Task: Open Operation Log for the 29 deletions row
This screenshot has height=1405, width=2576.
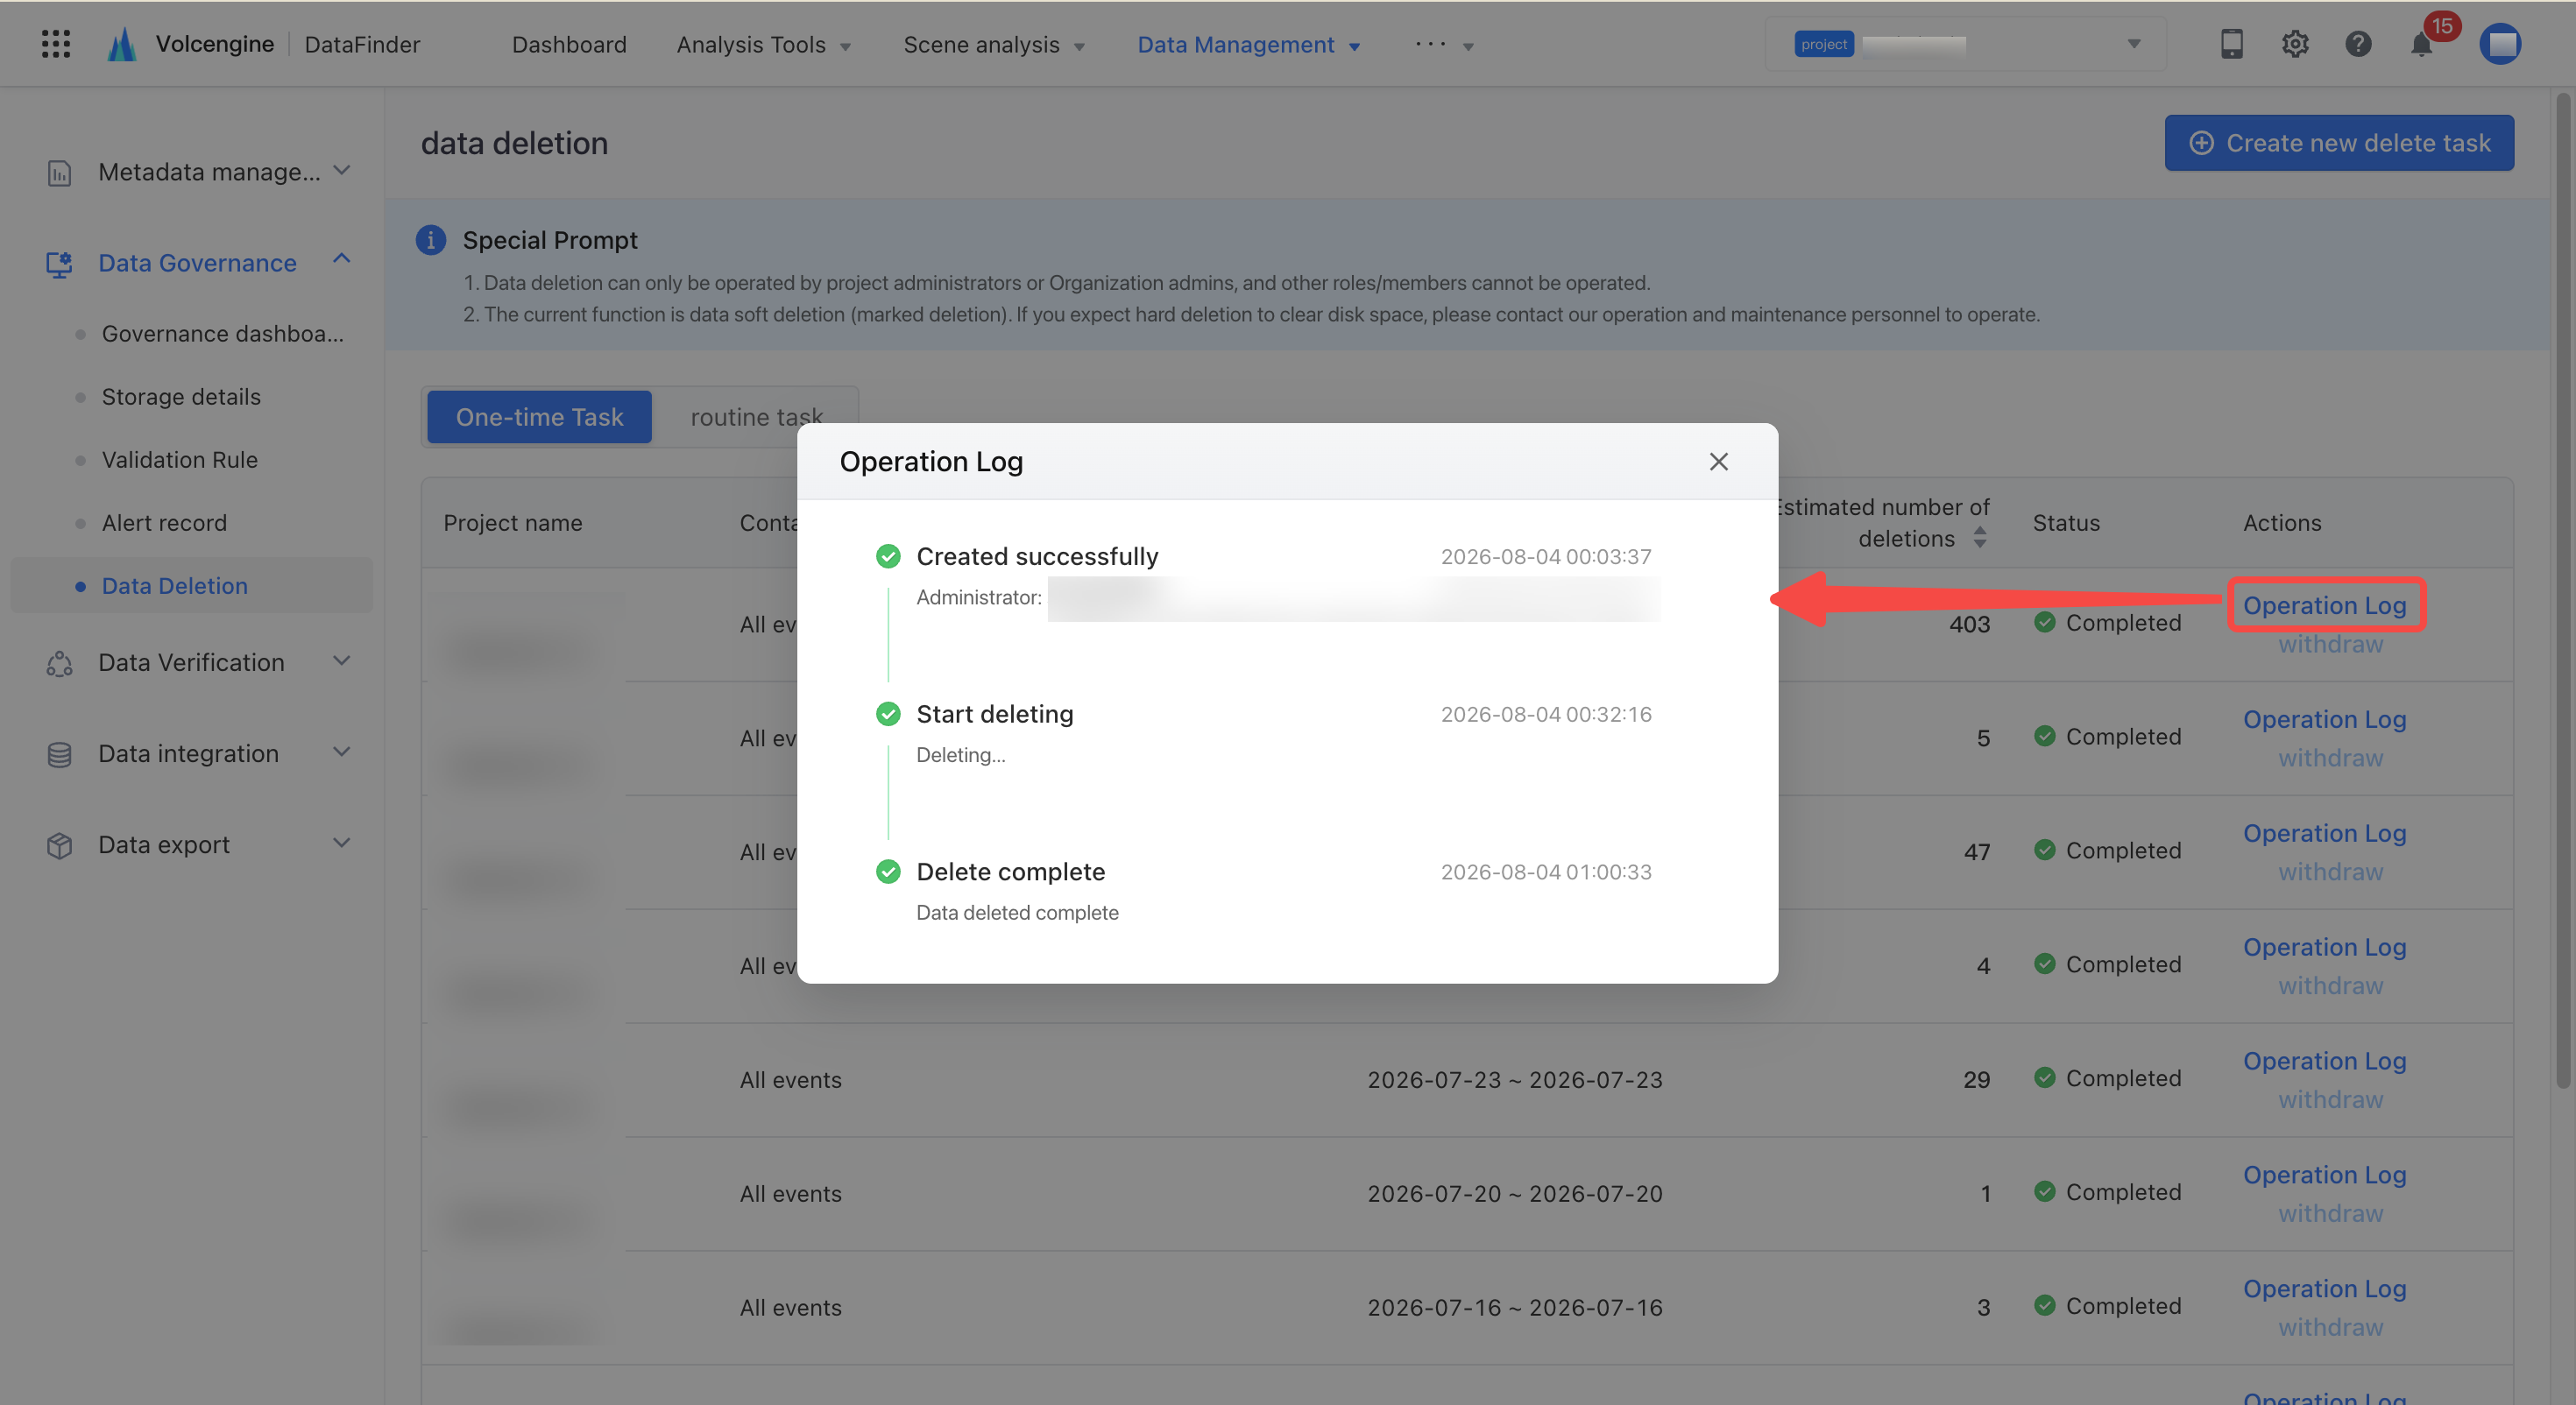Action: point(2324,1061)
